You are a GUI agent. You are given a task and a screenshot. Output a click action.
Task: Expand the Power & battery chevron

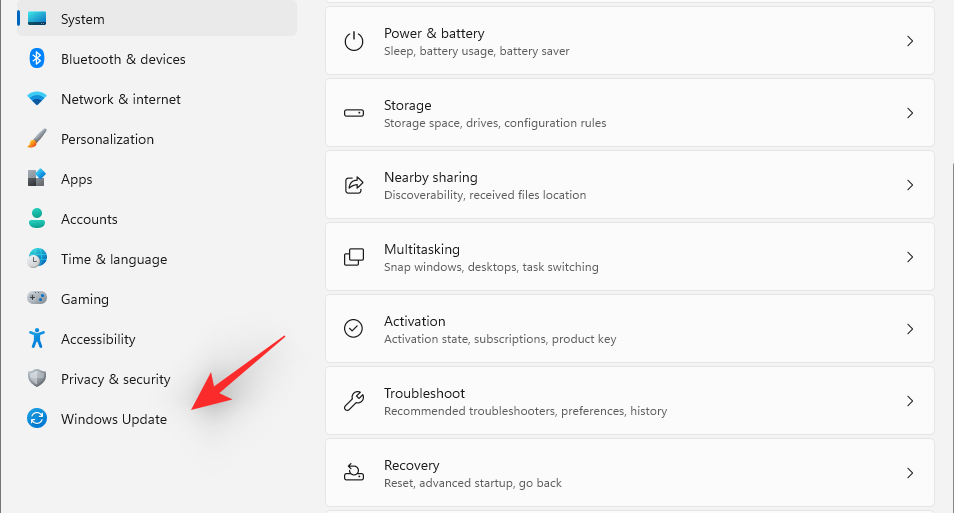tap(909, 41)
